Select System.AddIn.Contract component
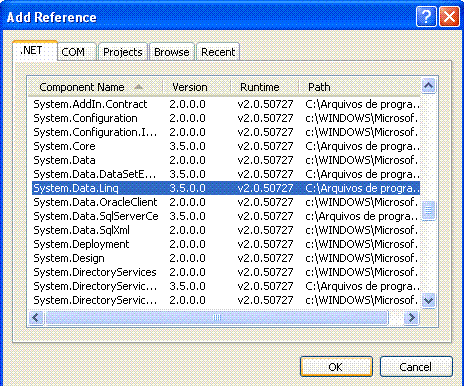This screenshot has width=464, height=386. coord(226,104)
